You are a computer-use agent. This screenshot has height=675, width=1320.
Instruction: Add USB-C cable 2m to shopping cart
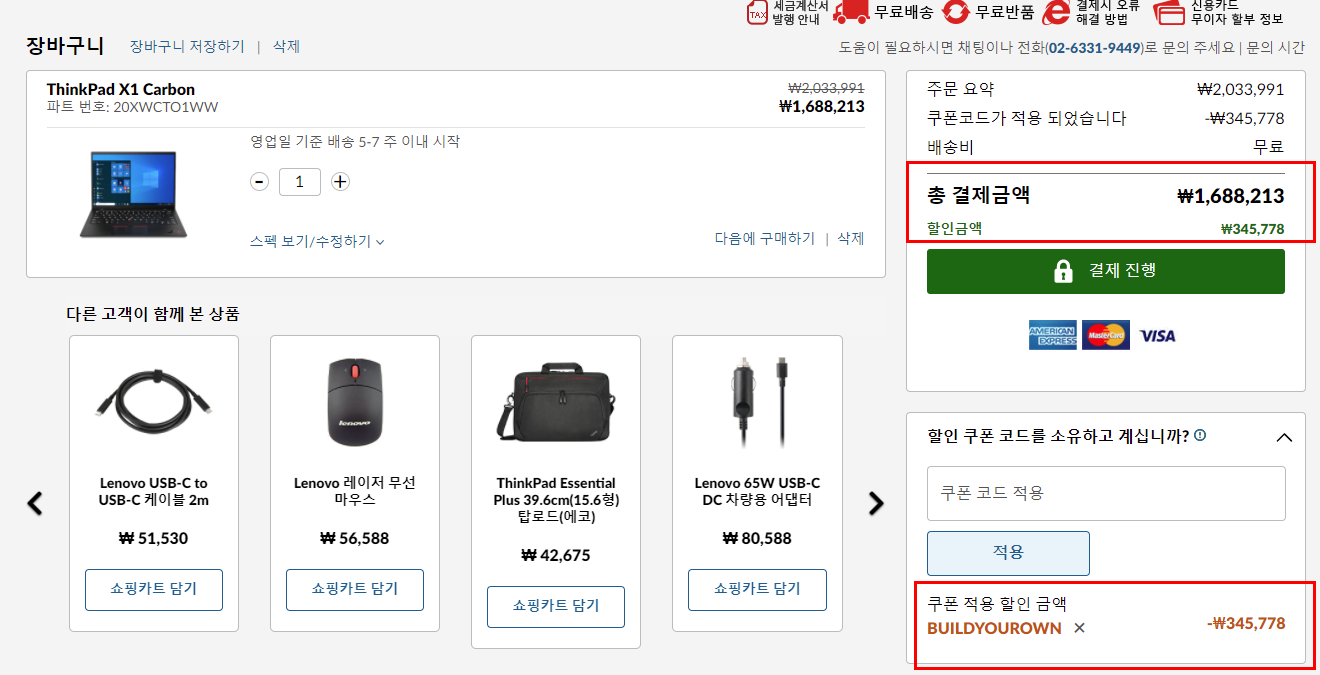154,589
